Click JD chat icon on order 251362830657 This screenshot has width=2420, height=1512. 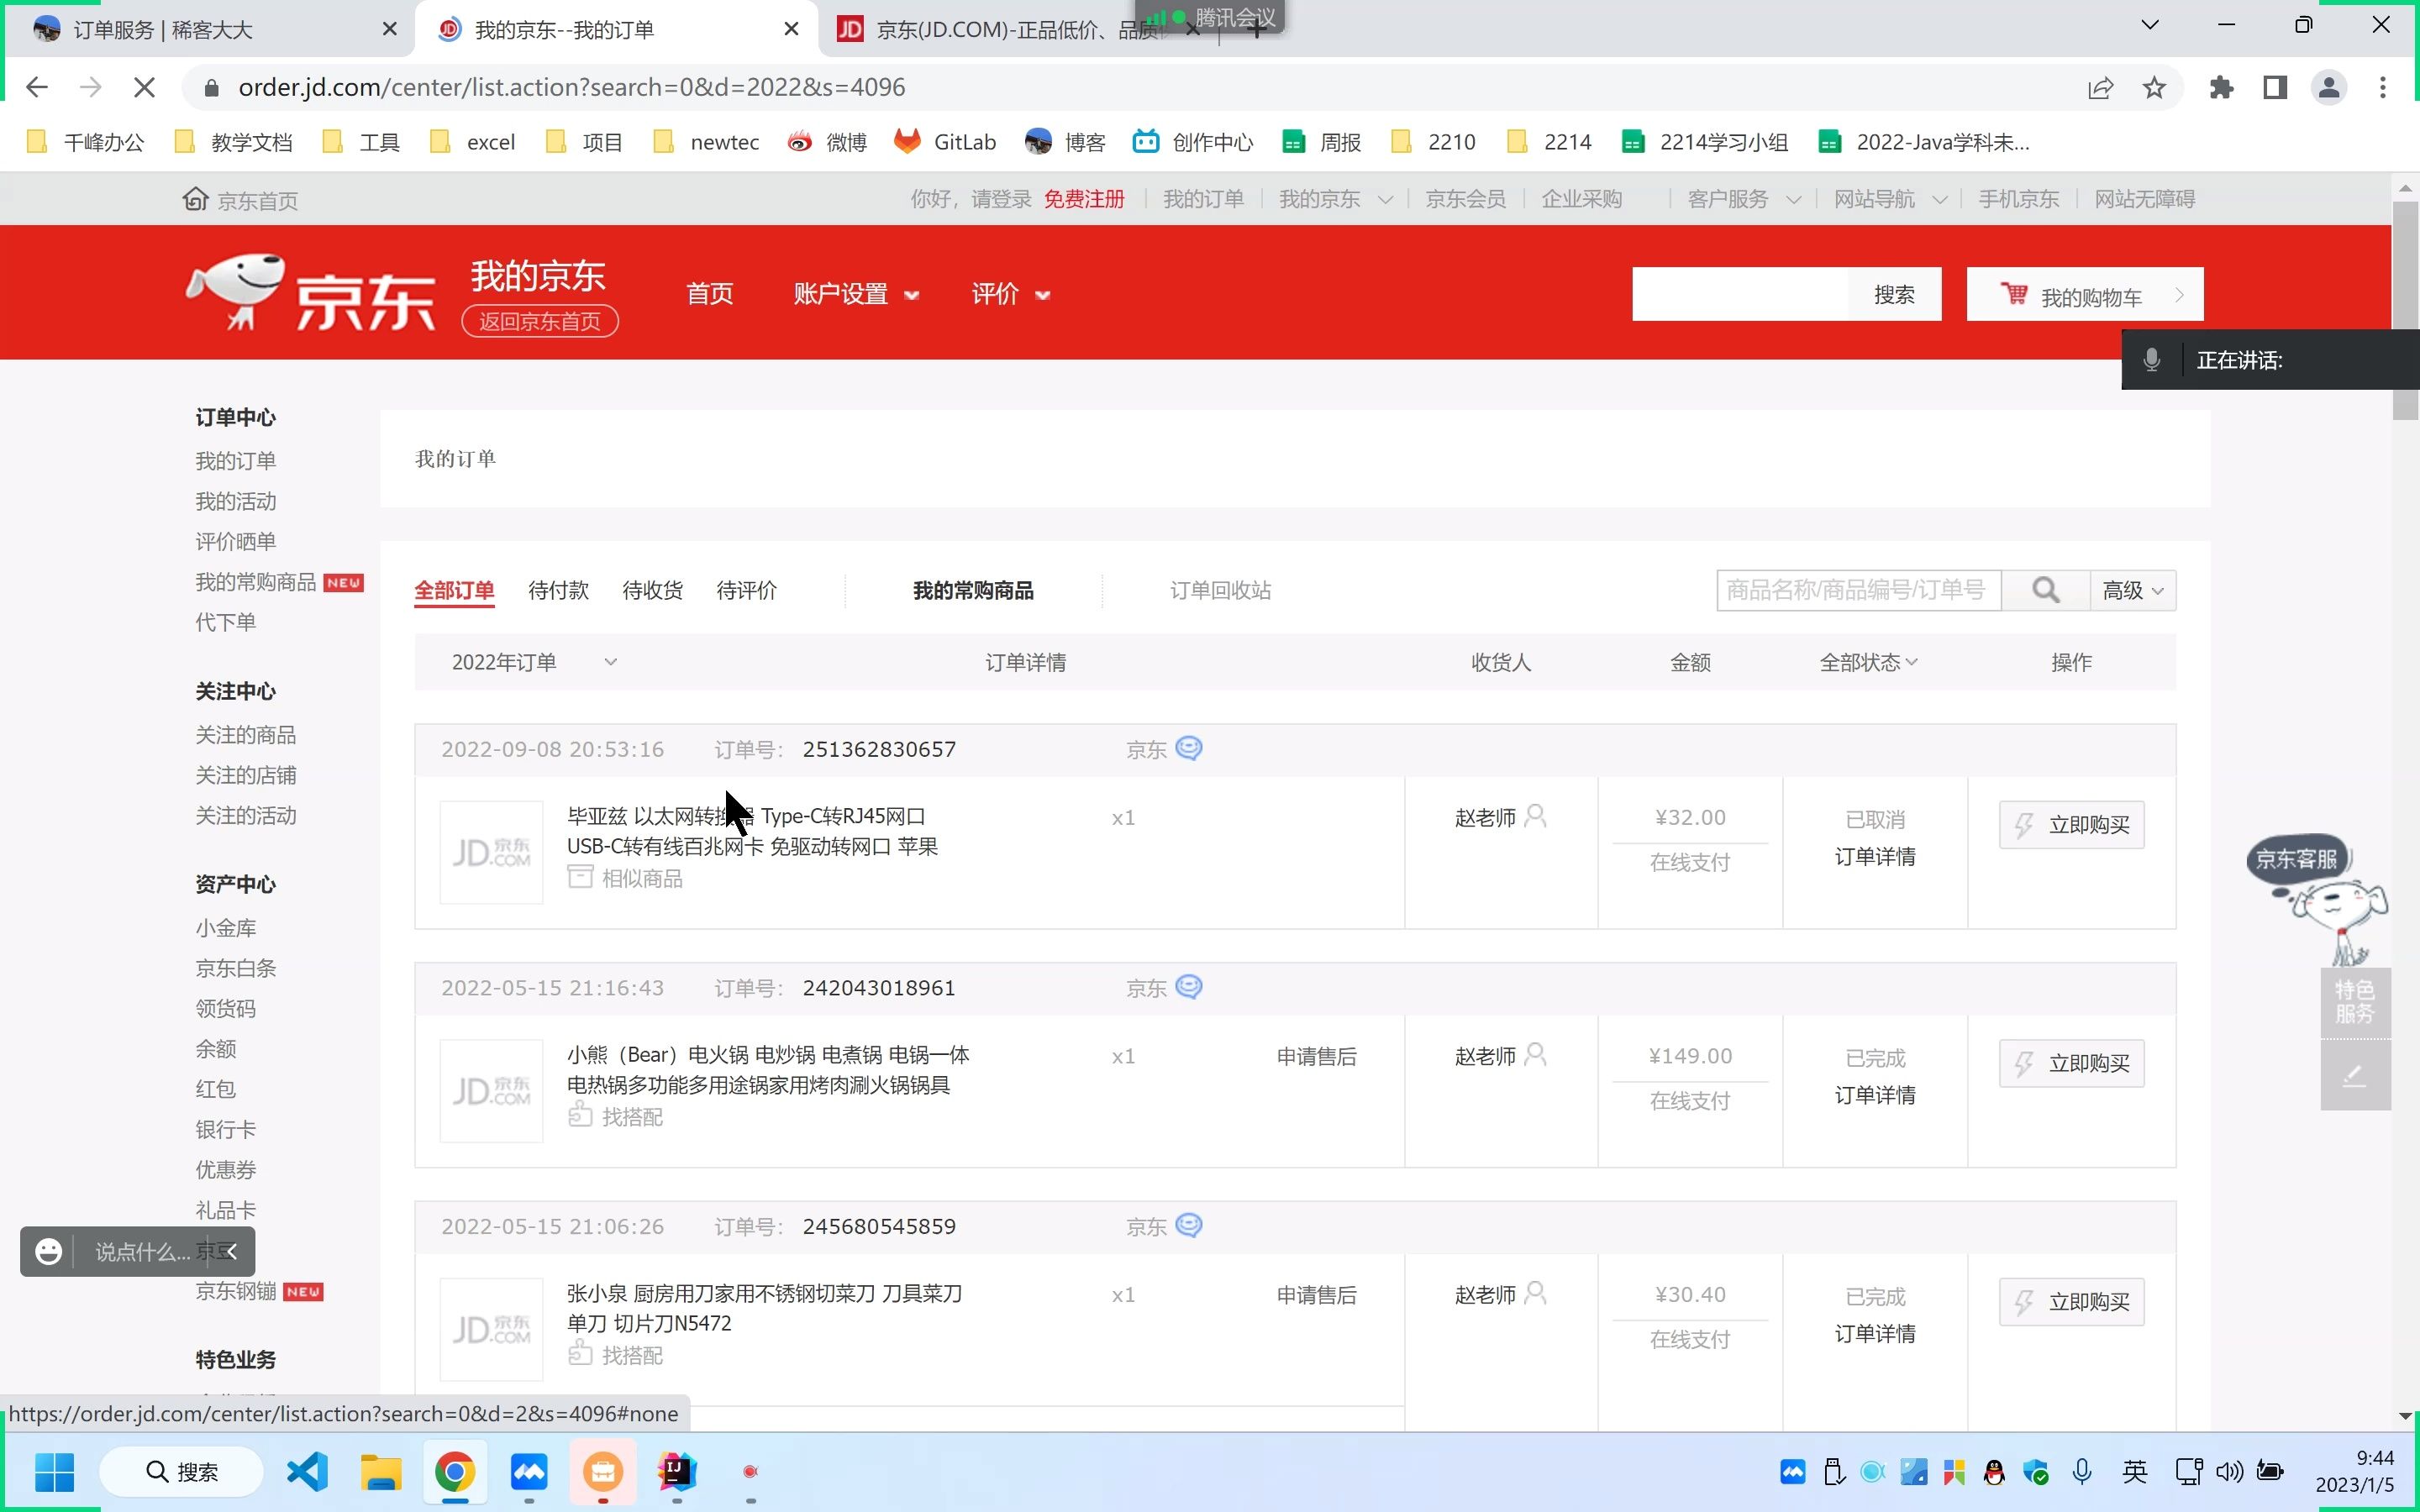pyautogui.click(x=1188, y=748)
